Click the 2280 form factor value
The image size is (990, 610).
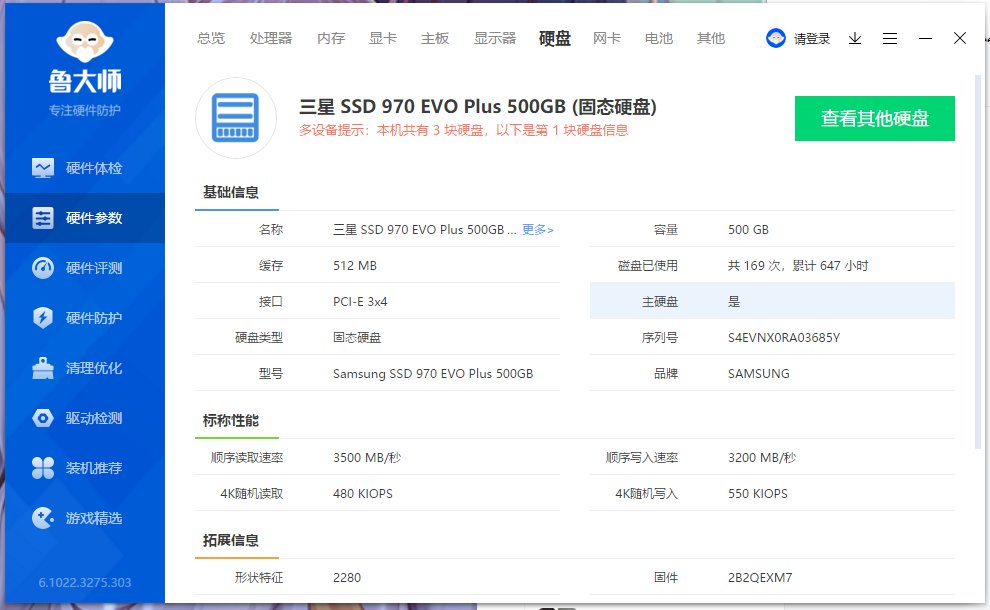coord(347,578)
